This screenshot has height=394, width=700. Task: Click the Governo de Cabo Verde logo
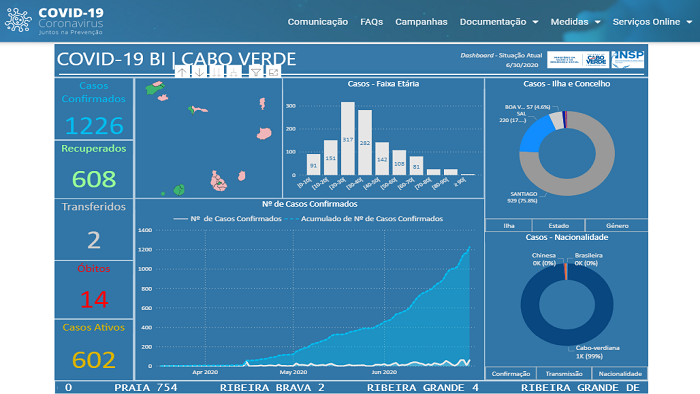click(597, 59)
